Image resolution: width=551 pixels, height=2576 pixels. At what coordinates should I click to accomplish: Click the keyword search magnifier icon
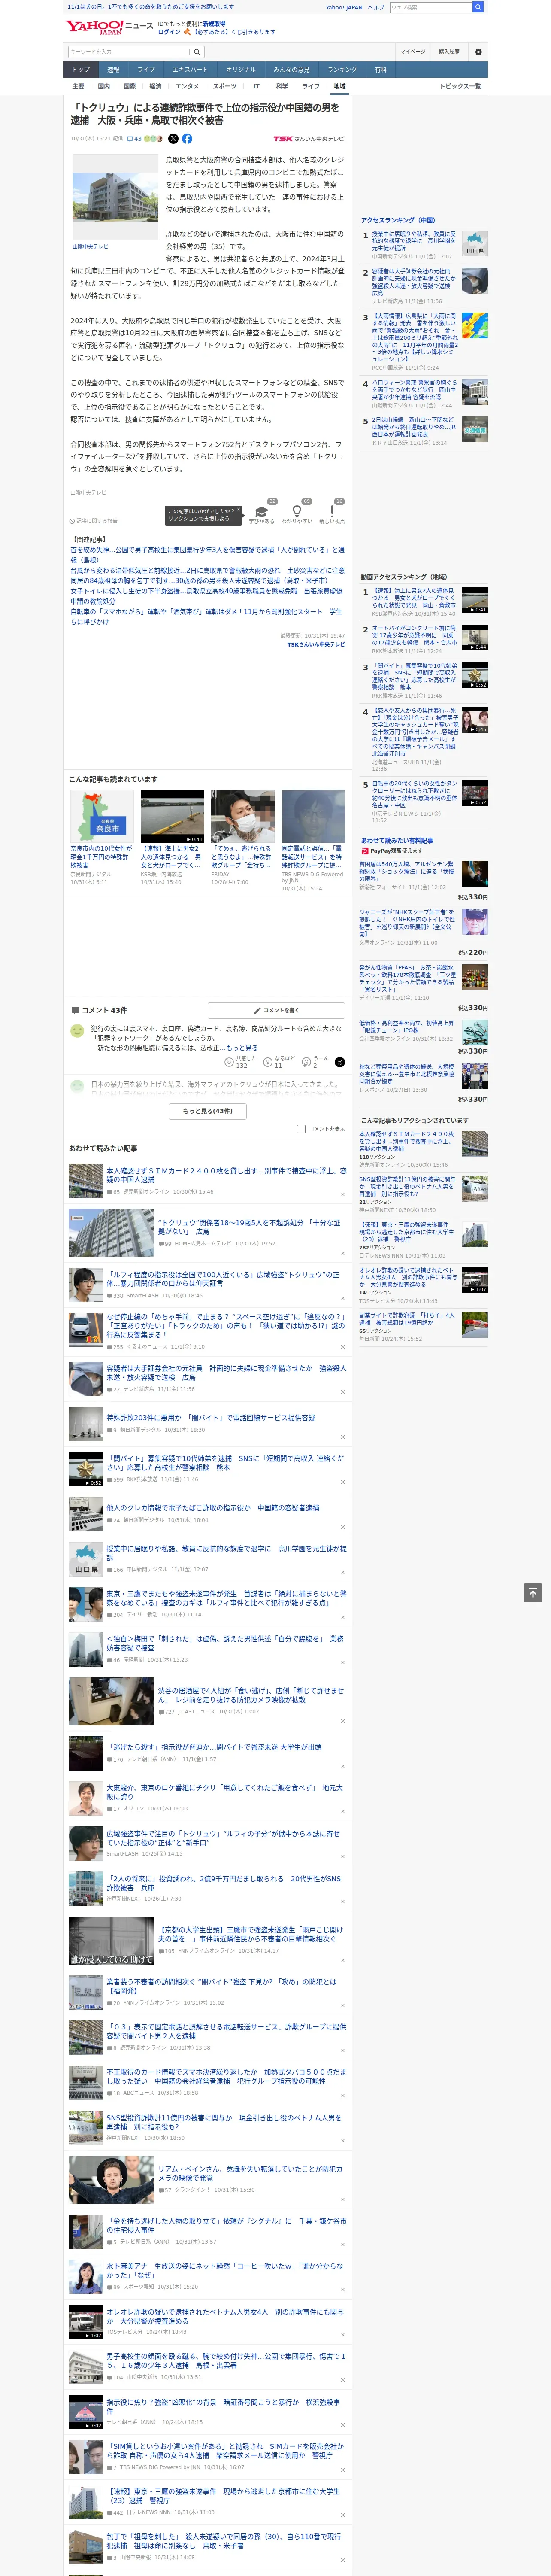click(198, 51)
